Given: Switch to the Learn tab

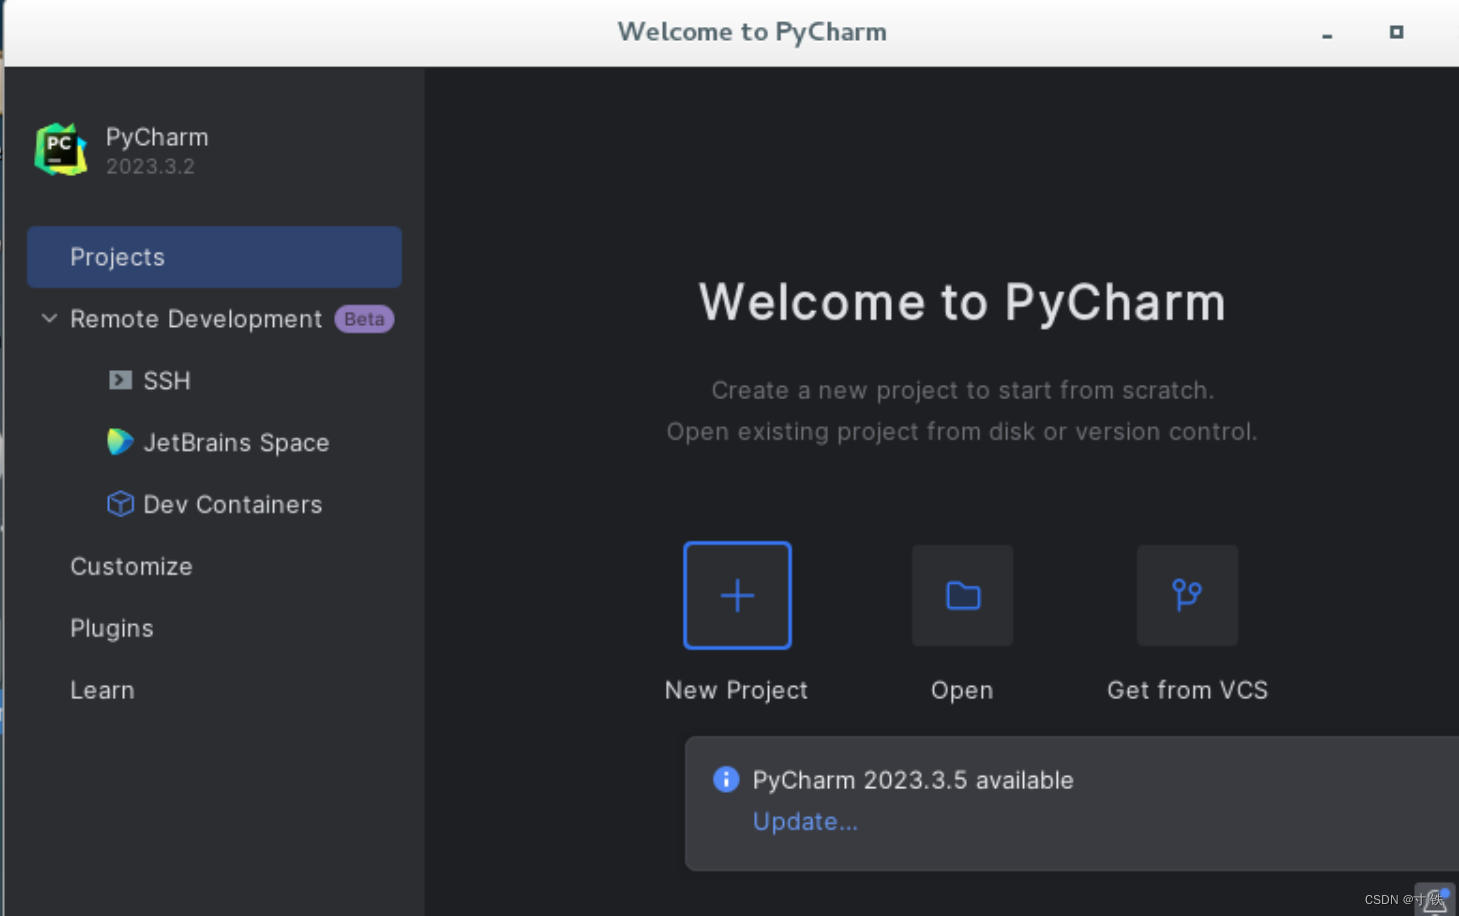Looking at the screenshot, I should pos(102,690).
